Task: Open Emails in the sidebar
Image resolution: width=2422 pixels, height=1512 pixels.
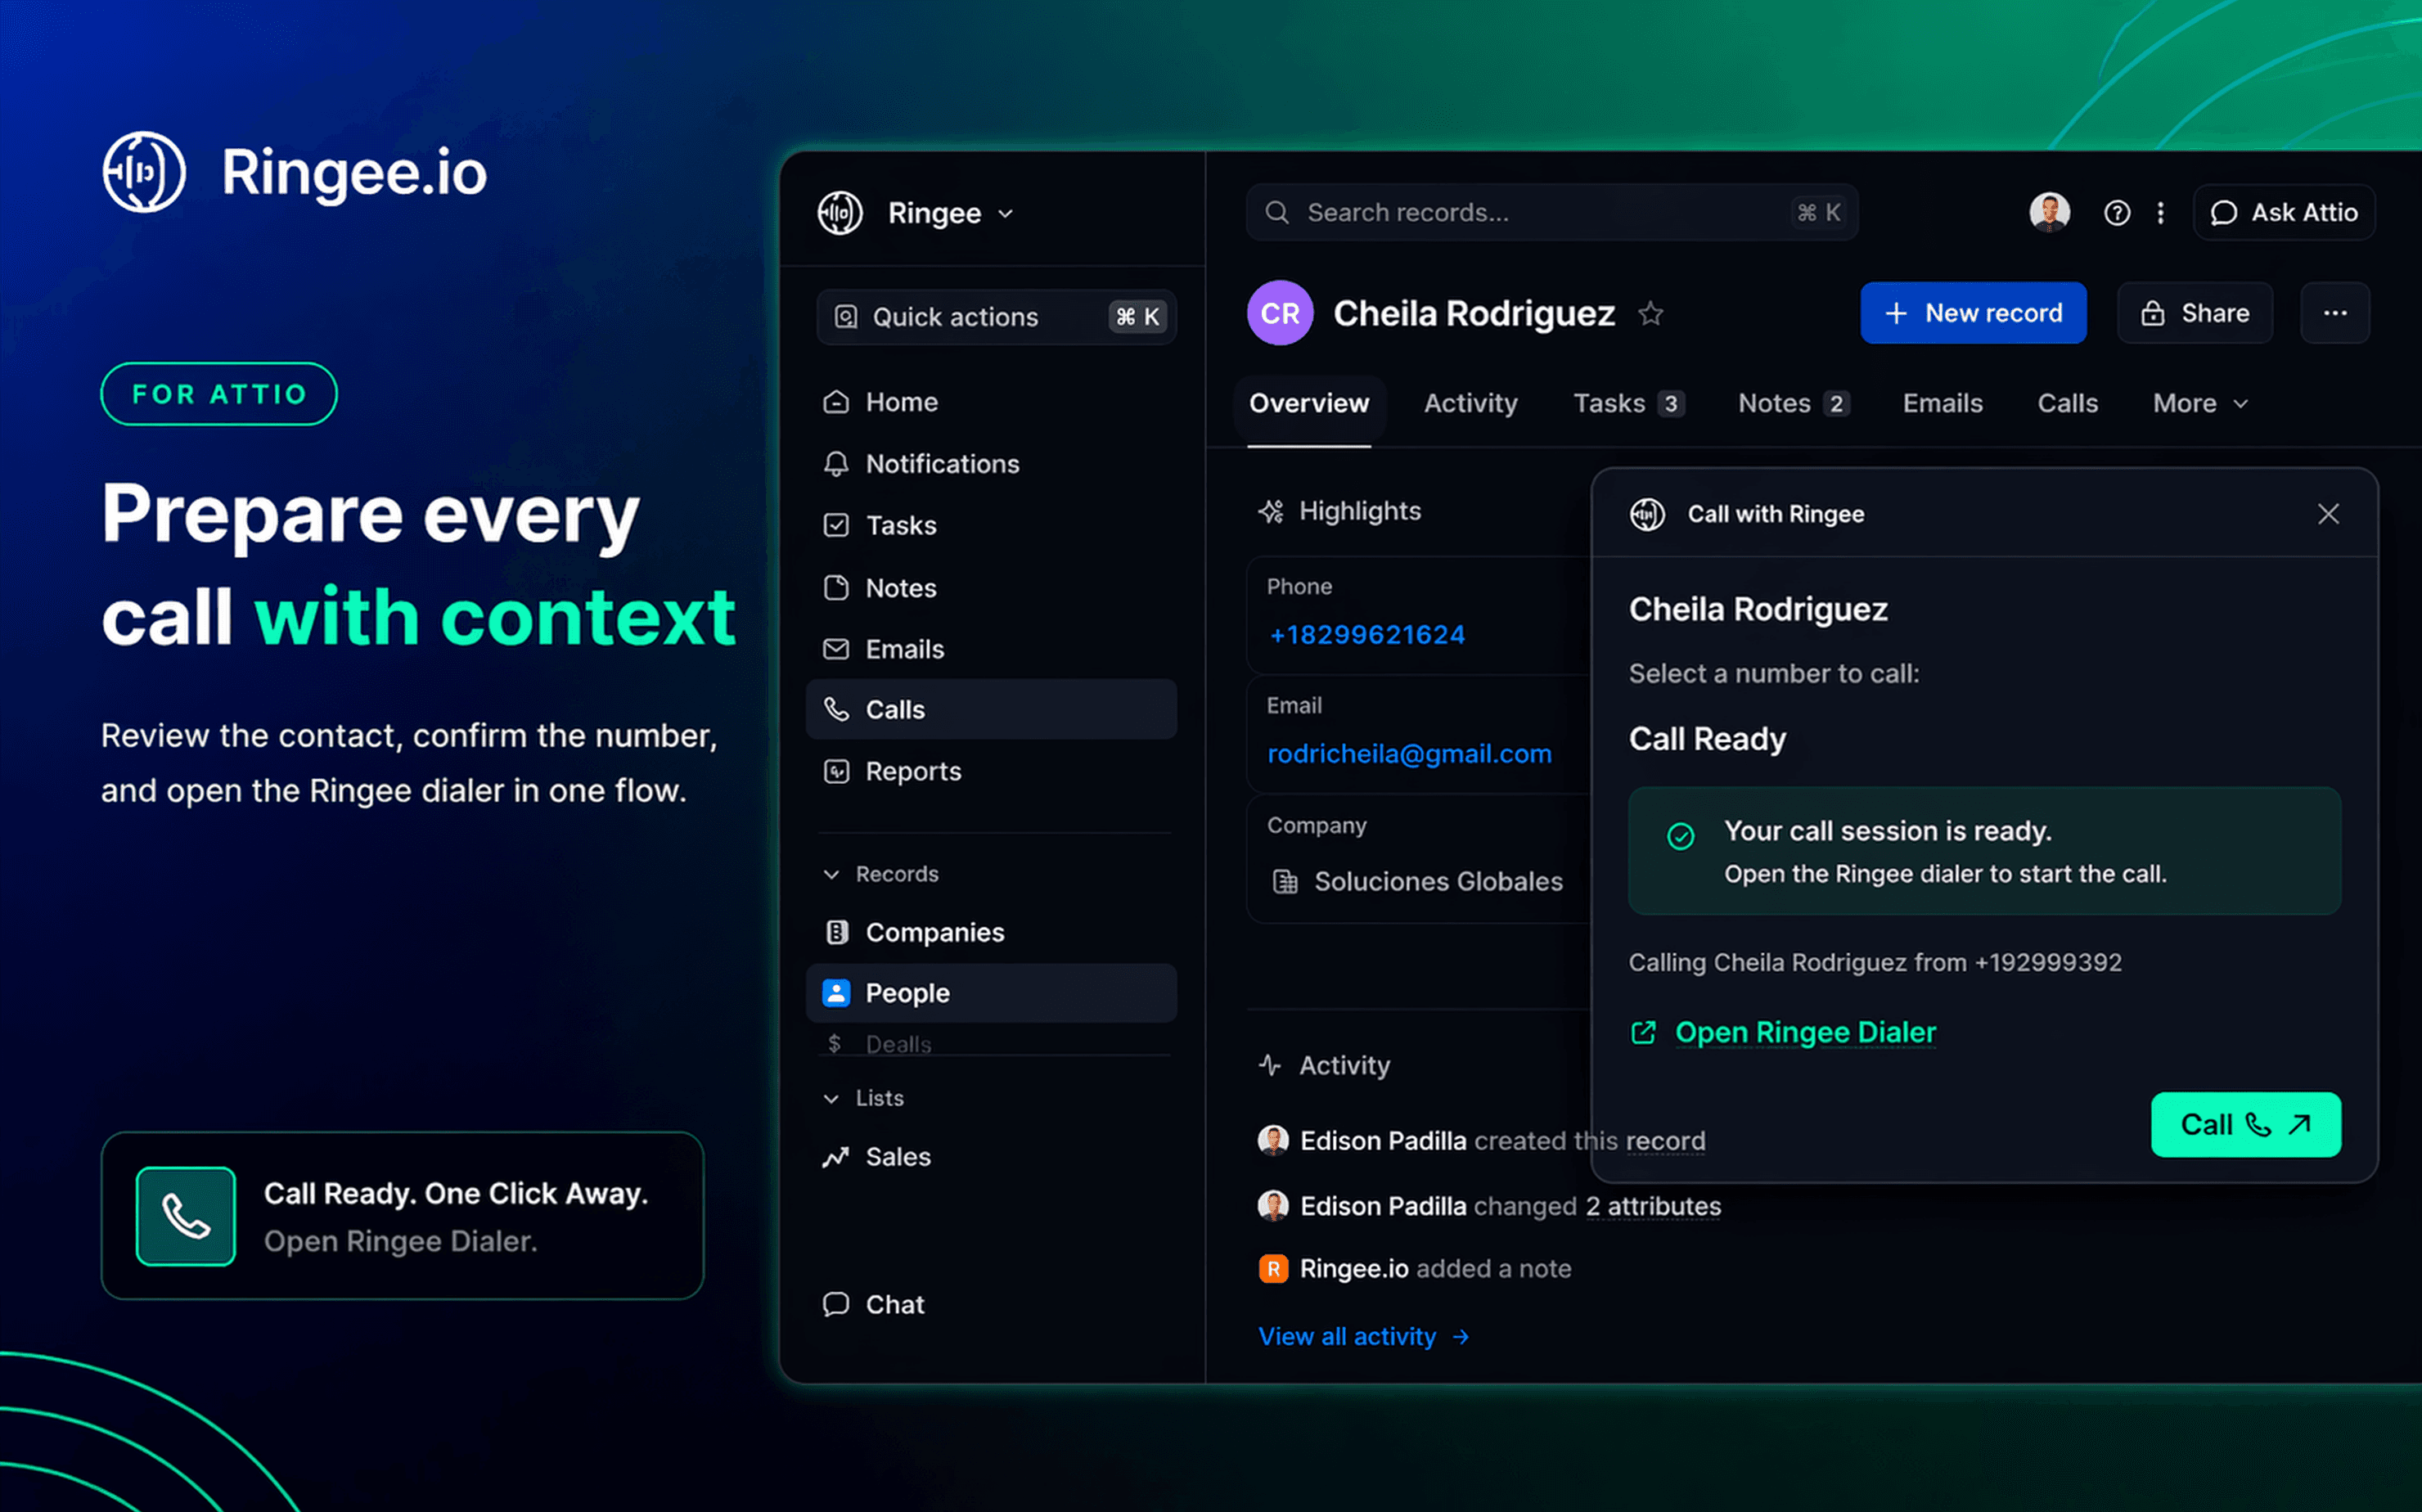Action: [x=991, y=649]
